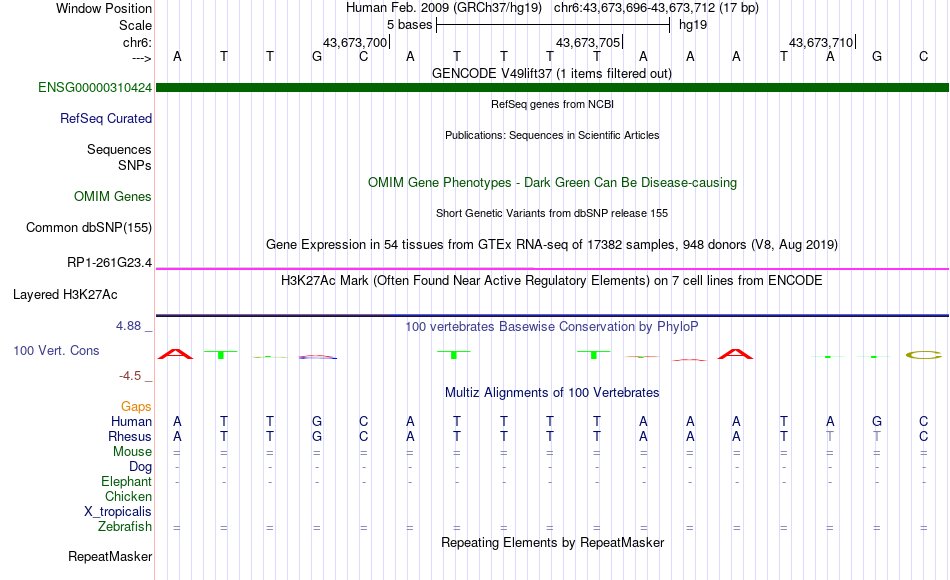The image size is (950, 580).
Task: Click the OMIM Genes track label
Action: point(113,196)
